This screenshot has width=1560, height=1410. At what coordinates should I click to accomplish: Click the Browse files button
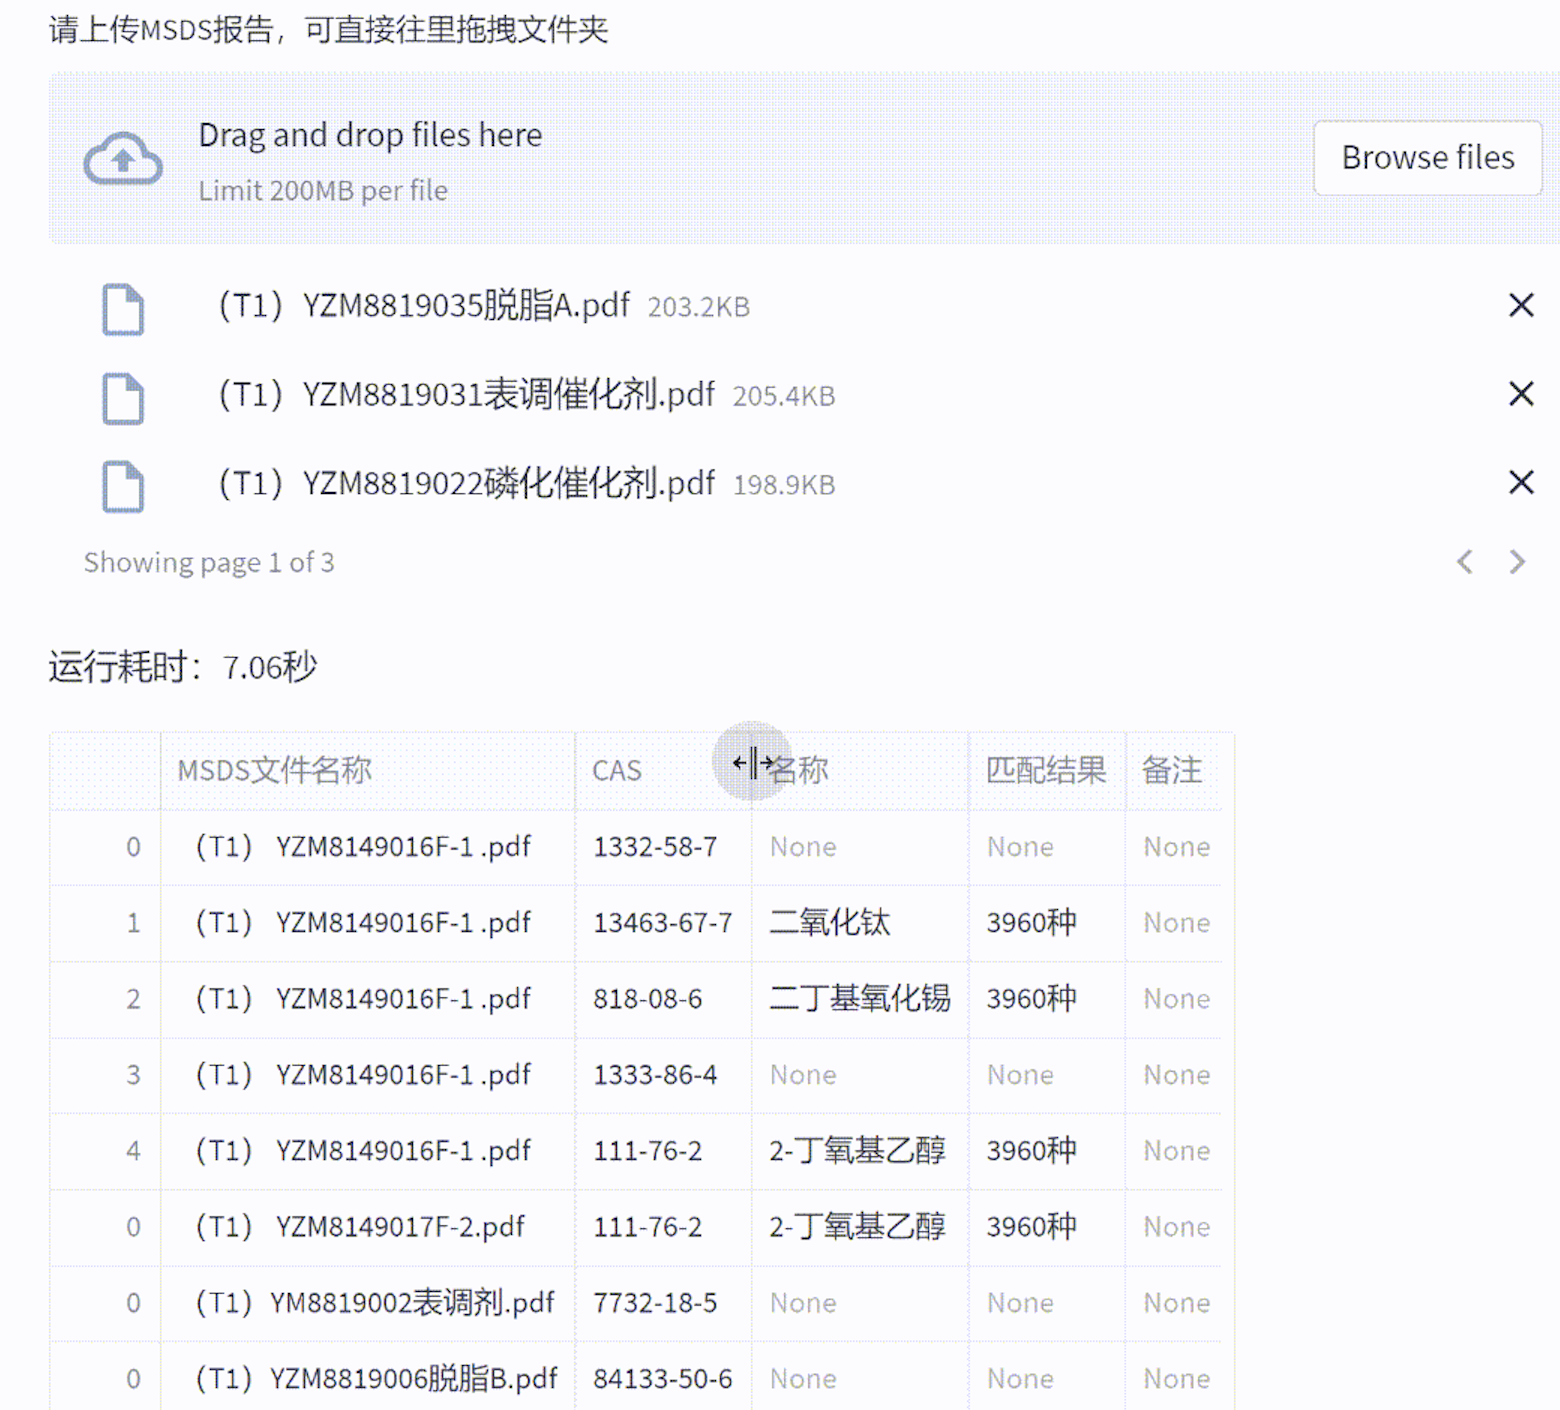click(1427, 158)
